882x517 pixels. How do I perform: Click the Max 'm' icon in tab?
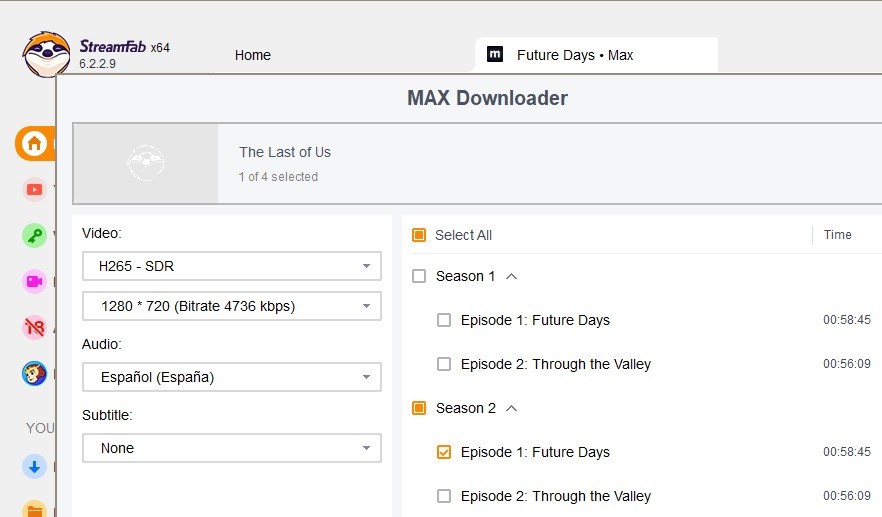click(x=494, y=54)
